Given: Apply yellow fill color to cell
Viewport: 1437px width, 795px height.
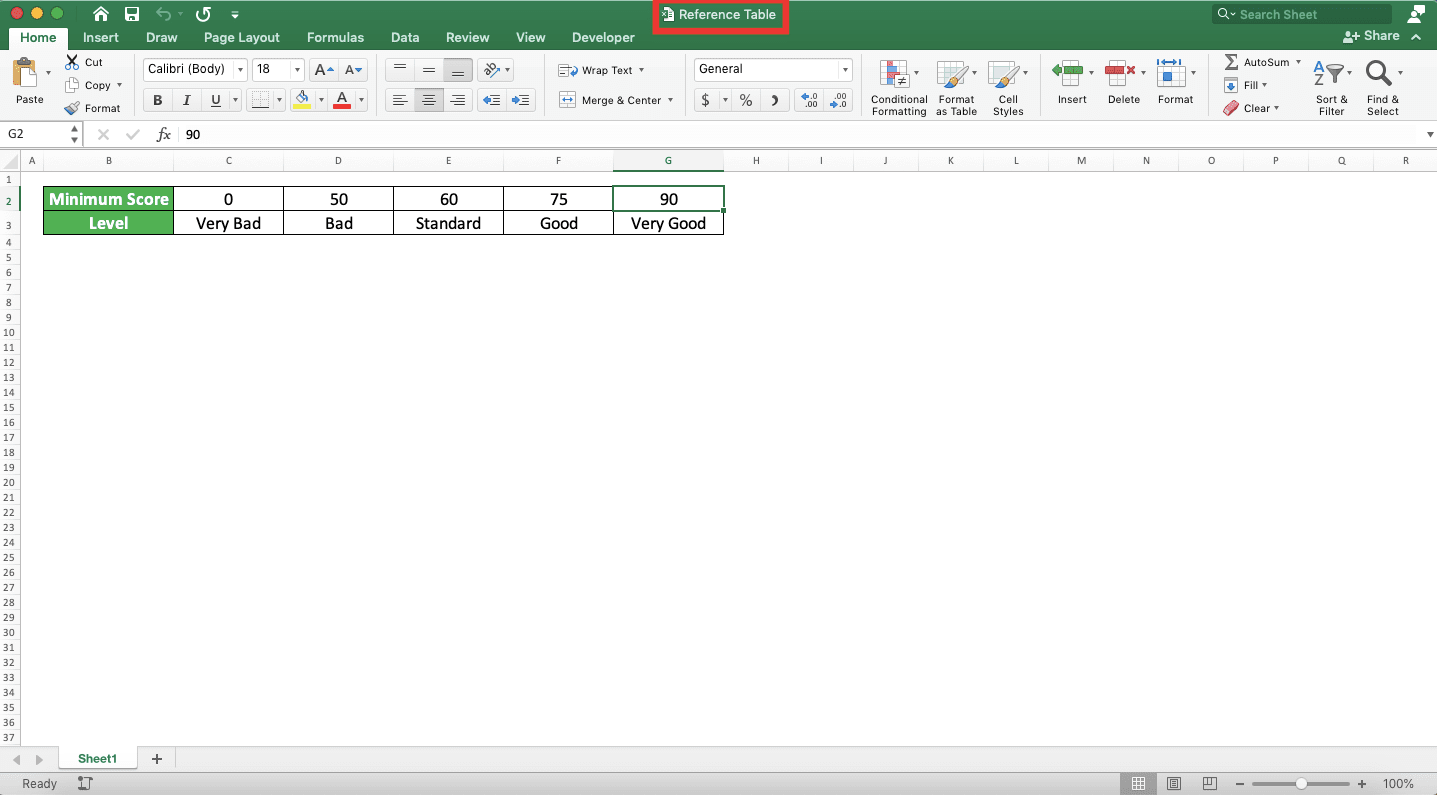Looking at the screenshot, I should [302, 100].
